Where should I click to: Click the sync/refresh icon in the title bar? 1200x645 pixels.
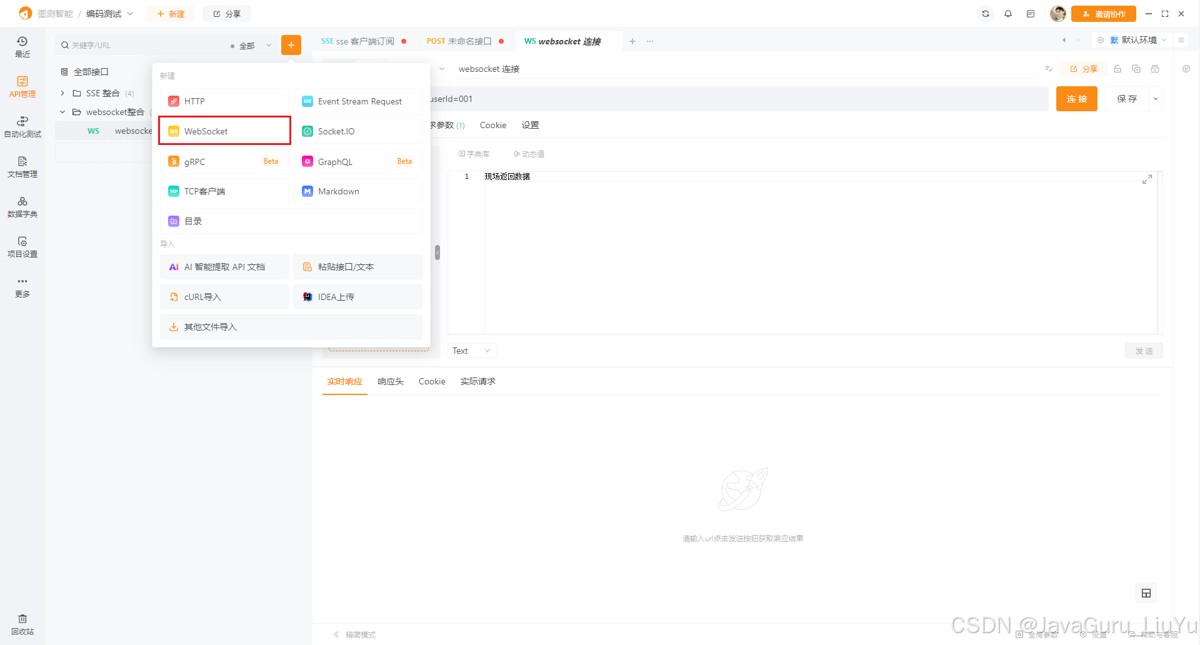(985, 13)
